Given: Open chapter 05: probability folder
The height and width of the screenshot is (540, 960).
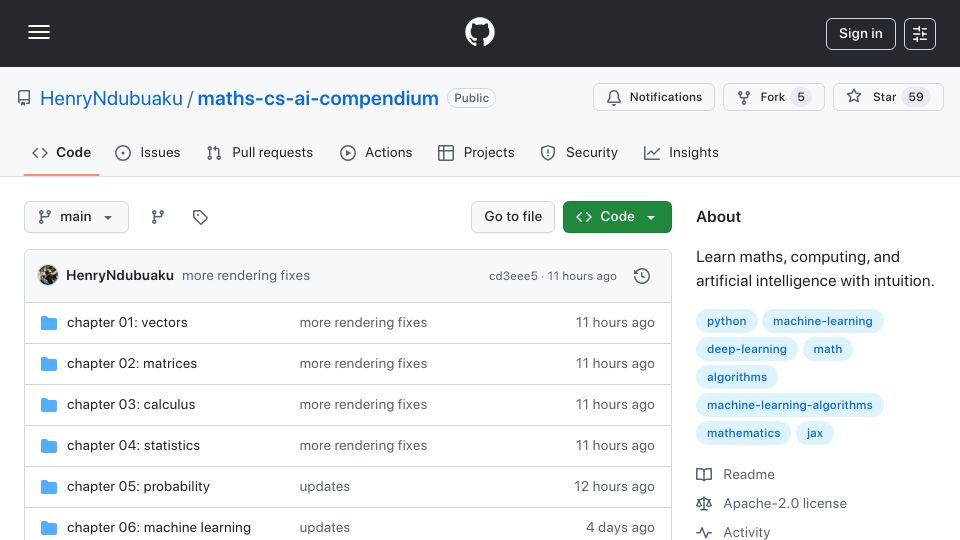Looking at the screenshot, I should [138, 487].
